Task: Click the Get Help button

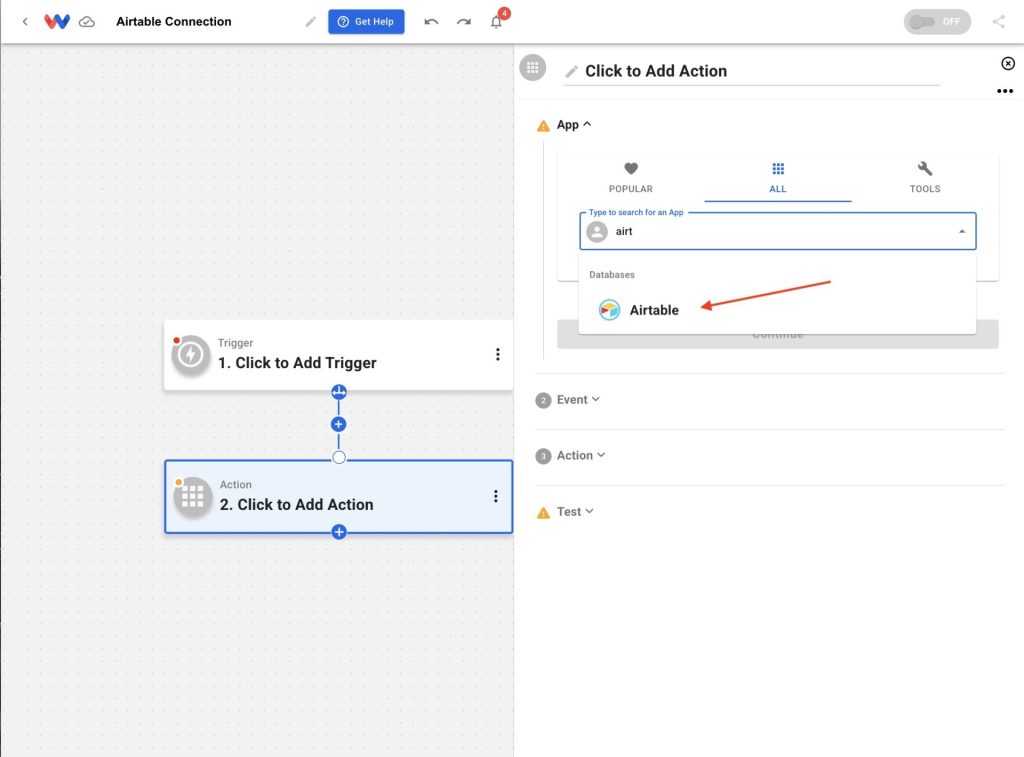Action: 366,22
